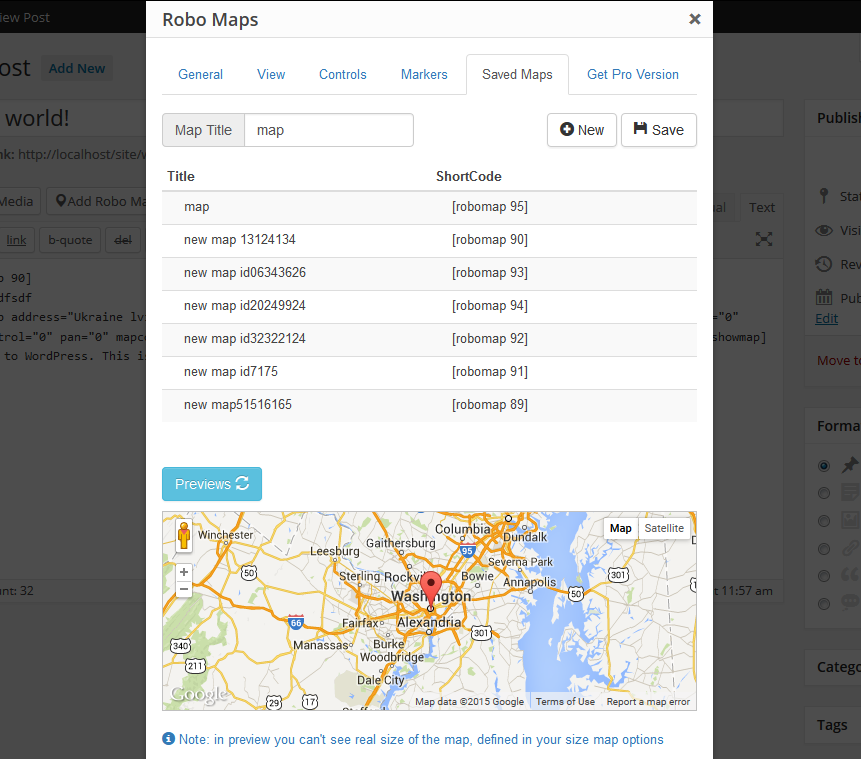Select row 'new map id7175'

429,372
